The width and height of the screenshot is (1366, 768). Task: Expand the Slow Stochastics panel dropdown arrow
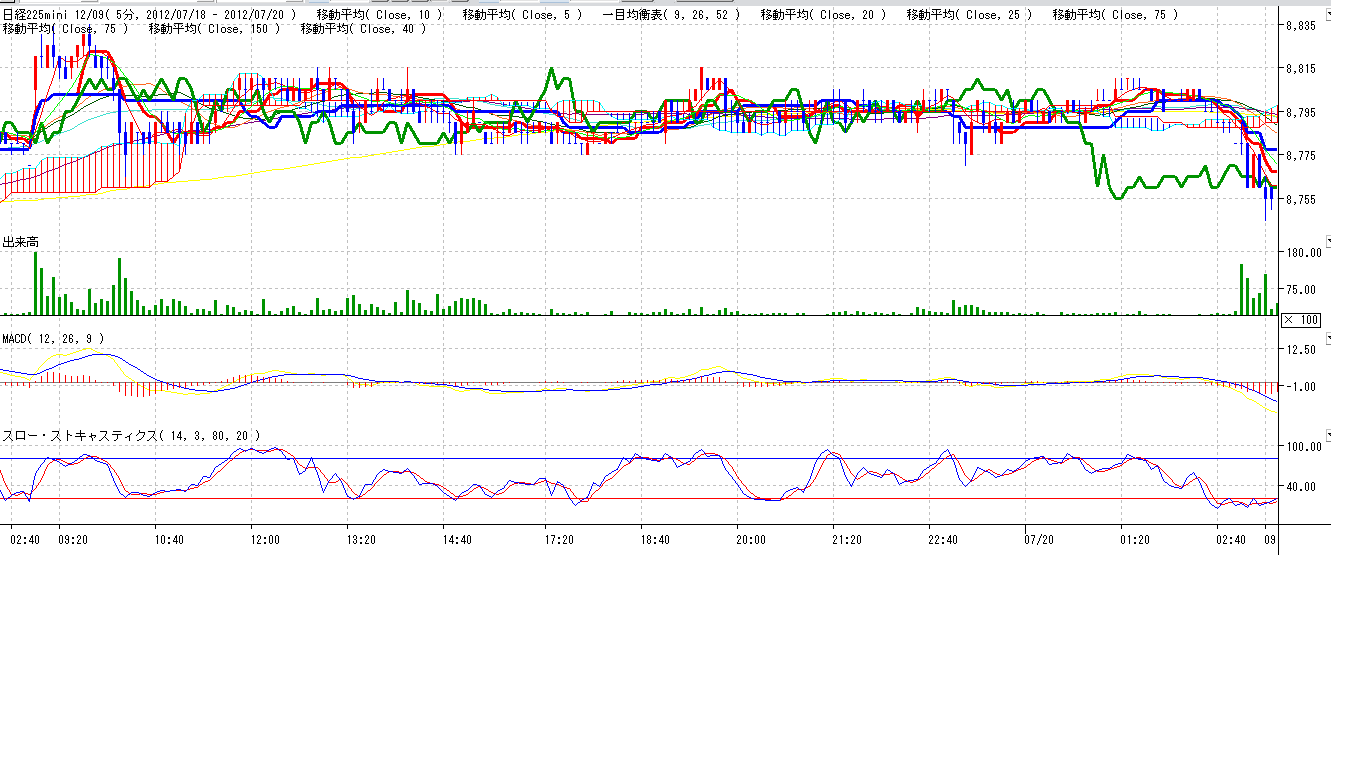[x=1329, y=435]
